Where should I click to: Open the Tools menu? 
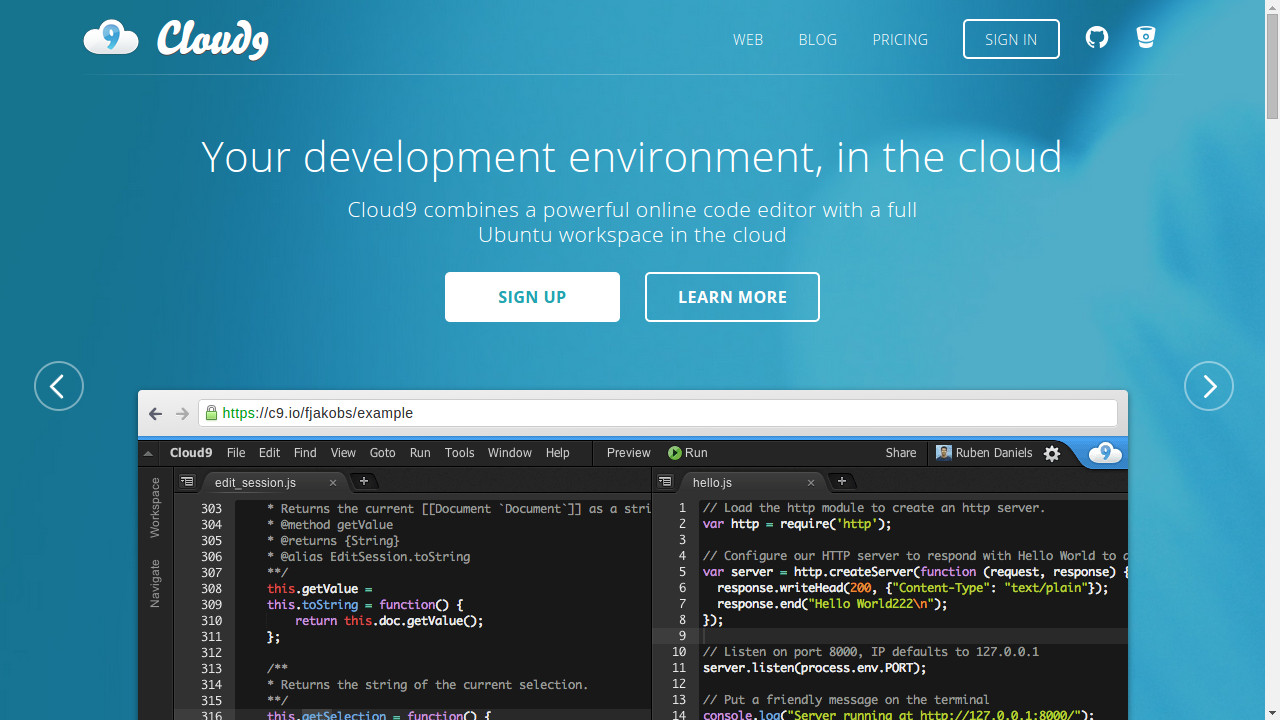(x=460, y=453)
